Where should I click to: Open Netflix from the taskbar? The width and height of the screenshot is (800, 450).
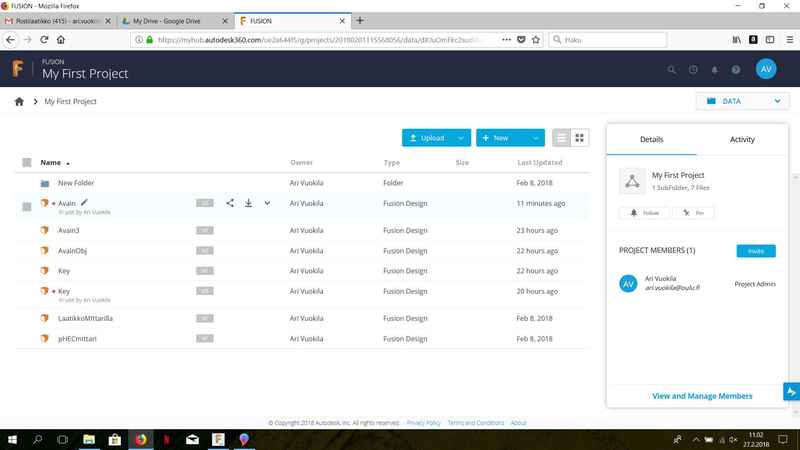click(166, 439)
